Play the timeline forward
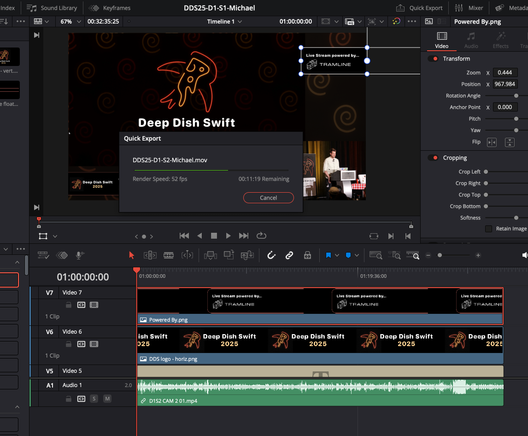The image size is (528, 436). coord(228,236)
